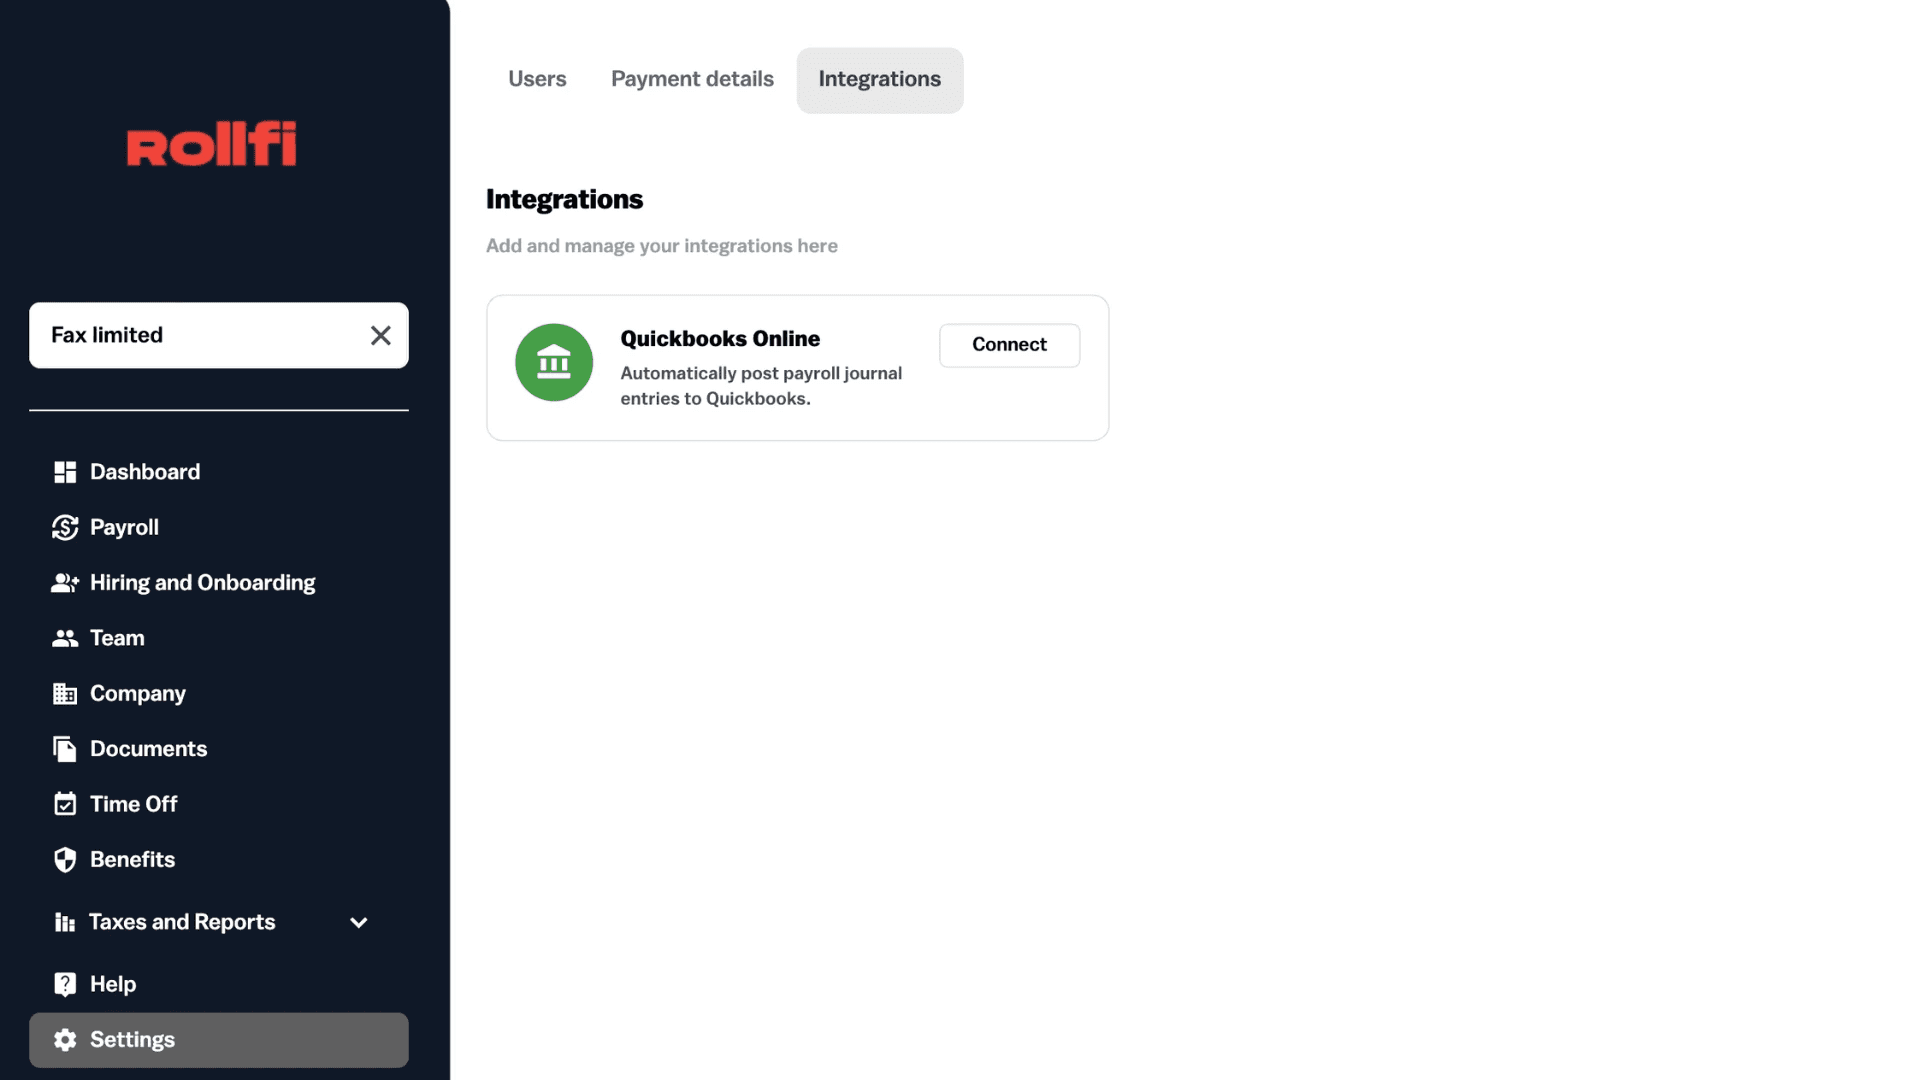Click the Company building icon
This screenshot has width=1920, height=1080.
point(65,694)
